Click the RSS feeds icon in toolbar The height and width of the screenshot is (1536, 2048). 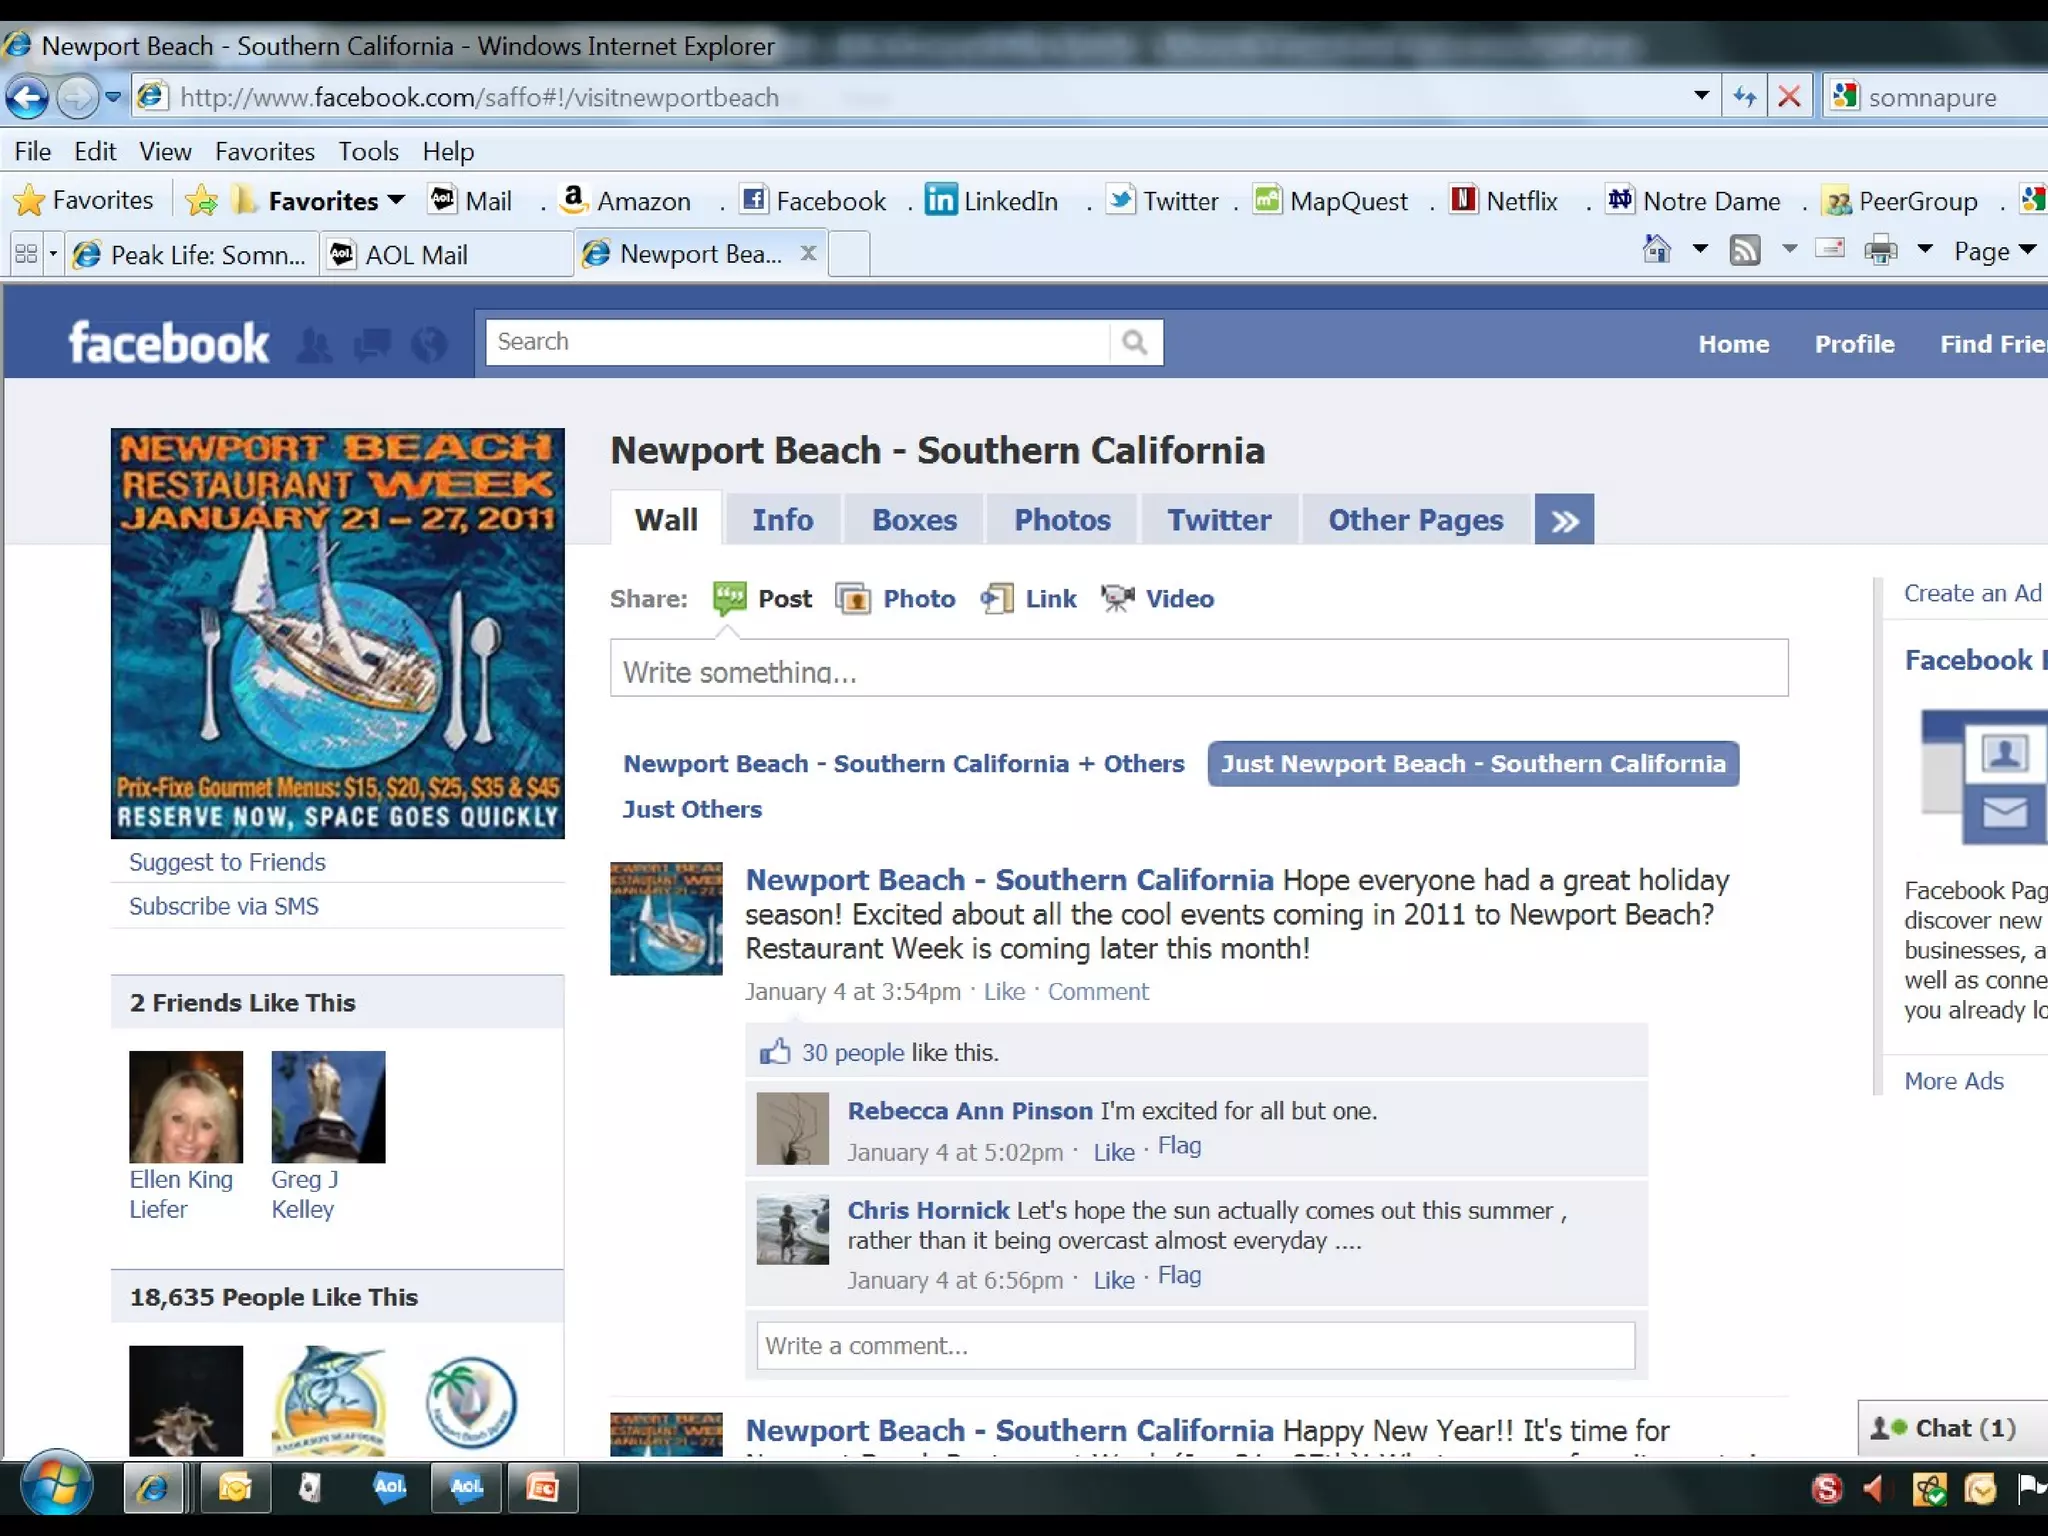1745,250
